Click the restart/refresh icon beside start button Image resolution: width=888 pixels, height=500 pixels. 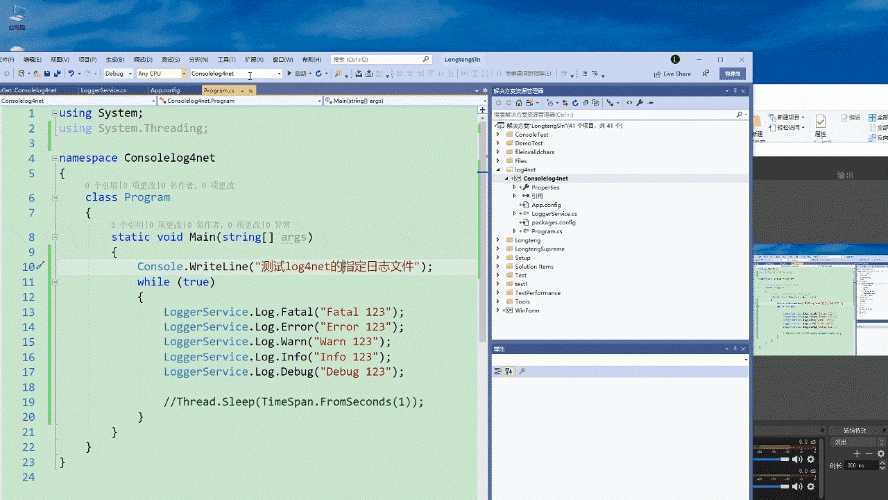click(x=318, y=74)
